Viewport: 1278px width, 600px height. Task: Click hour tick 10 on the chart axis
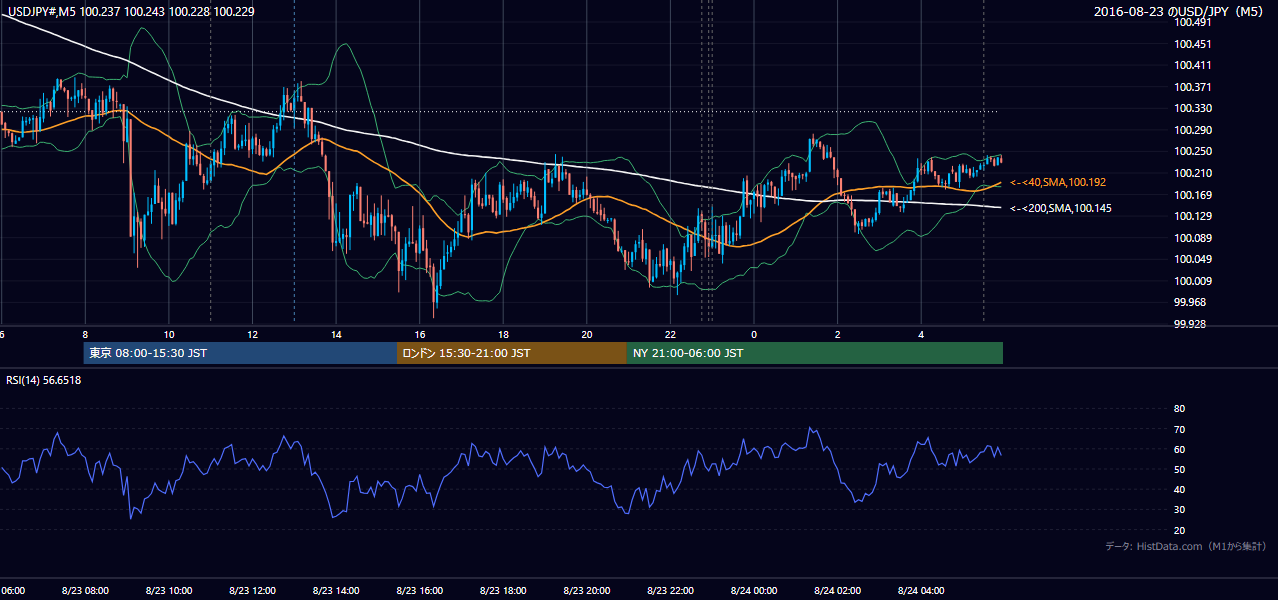[169, 334]
